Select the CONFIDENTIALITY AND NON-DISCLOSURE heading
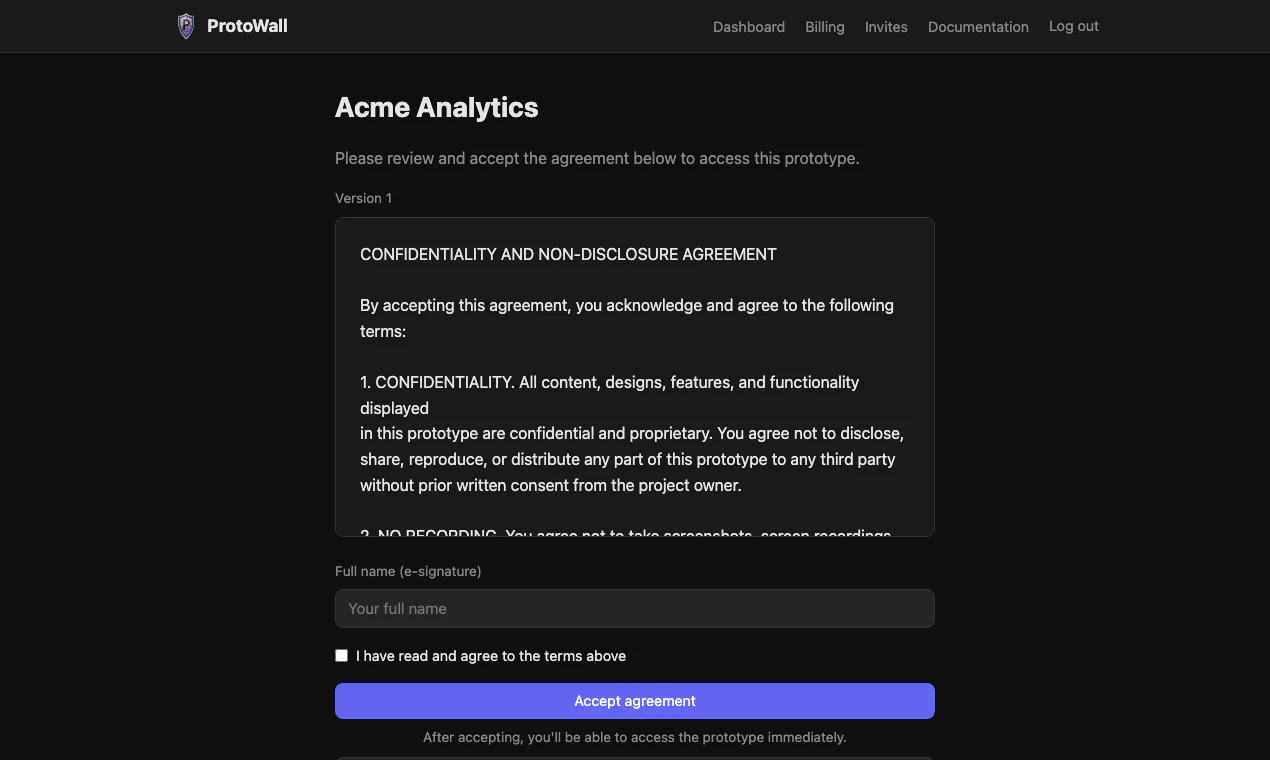1270x760 pixels. (x=568, y=254)
